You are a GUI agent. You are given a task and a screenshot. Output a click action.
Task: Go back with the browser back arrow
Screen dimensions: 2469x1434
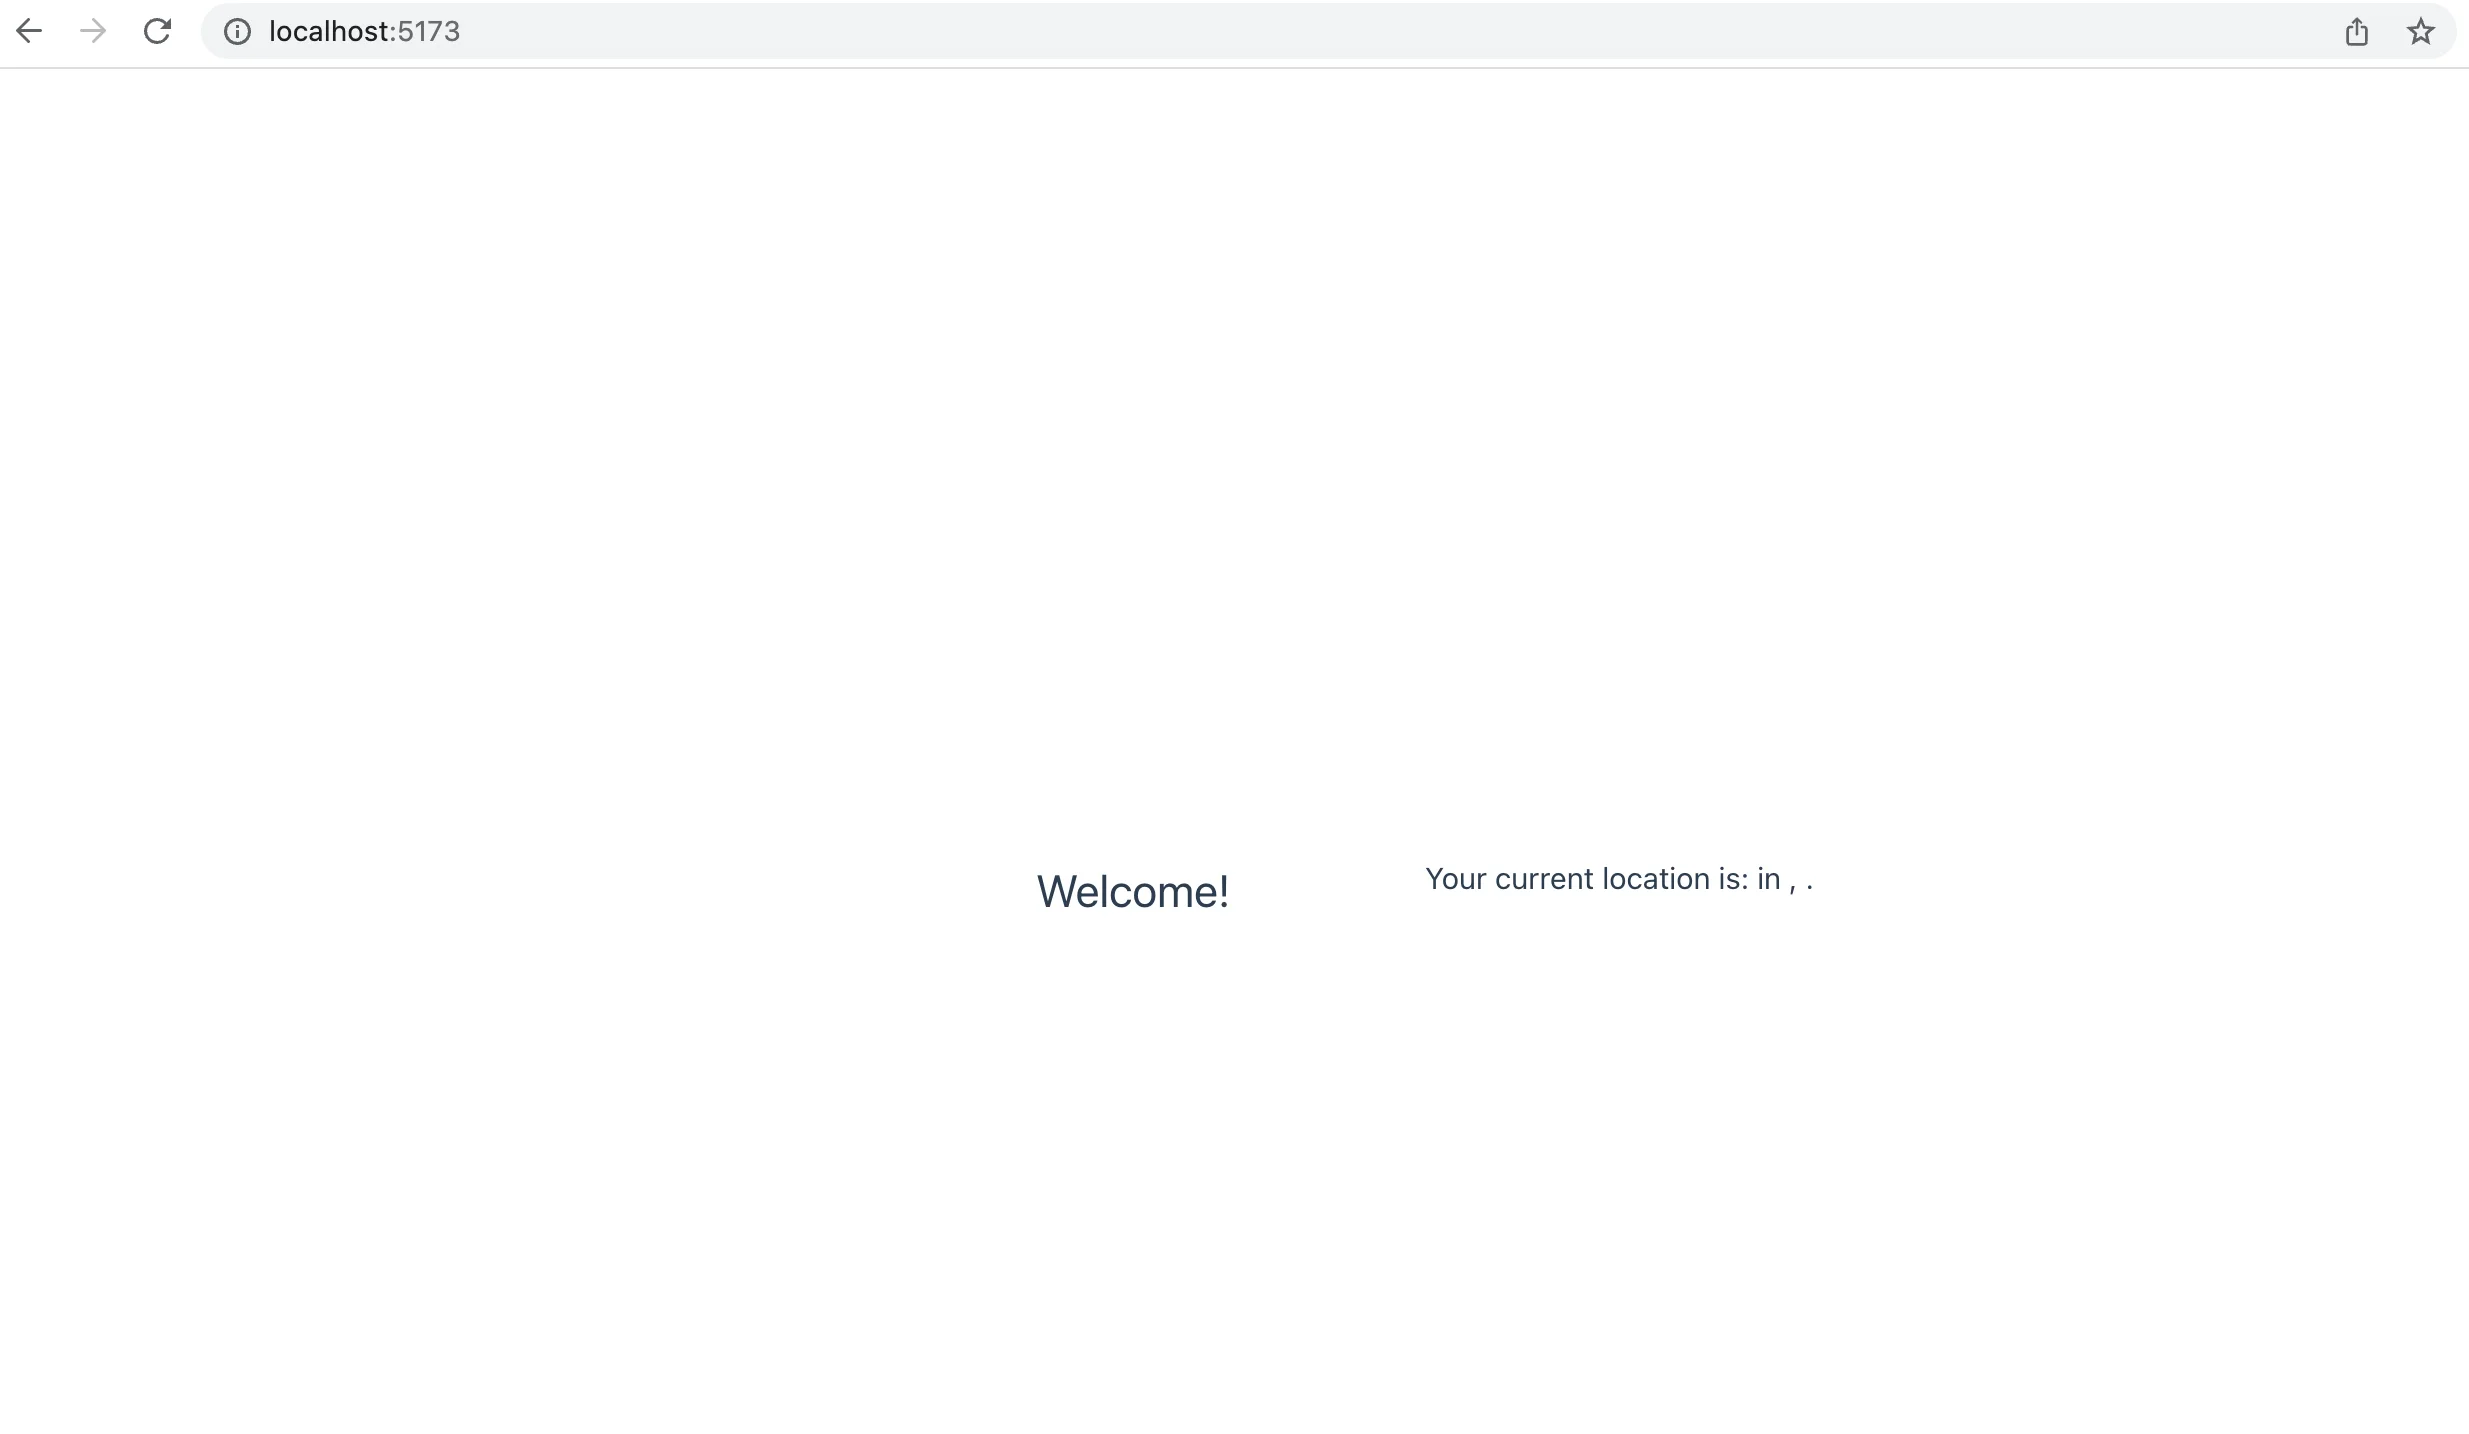[29, 32]
